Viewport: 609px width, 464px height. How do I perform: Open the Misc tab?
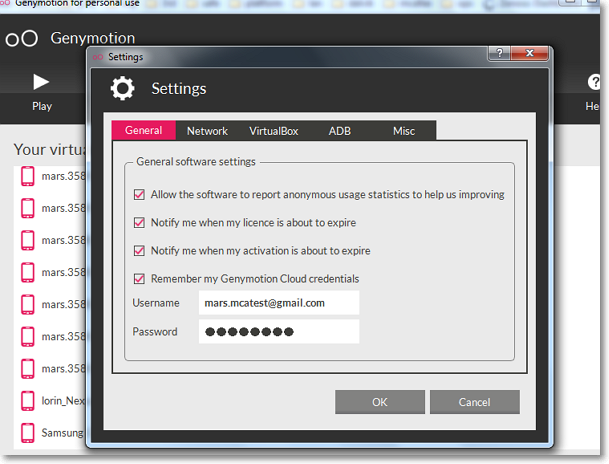point(404,131)
